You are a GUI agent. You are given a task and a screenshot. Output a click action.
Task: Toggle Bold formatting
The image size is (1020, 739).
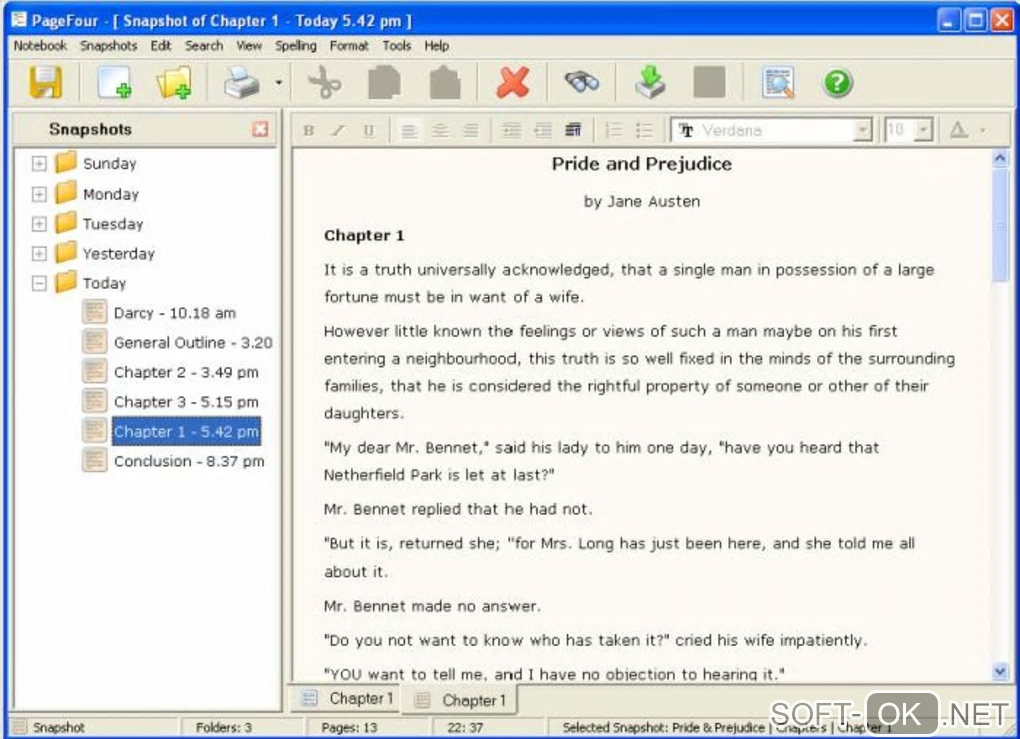(x=309, y=130)
